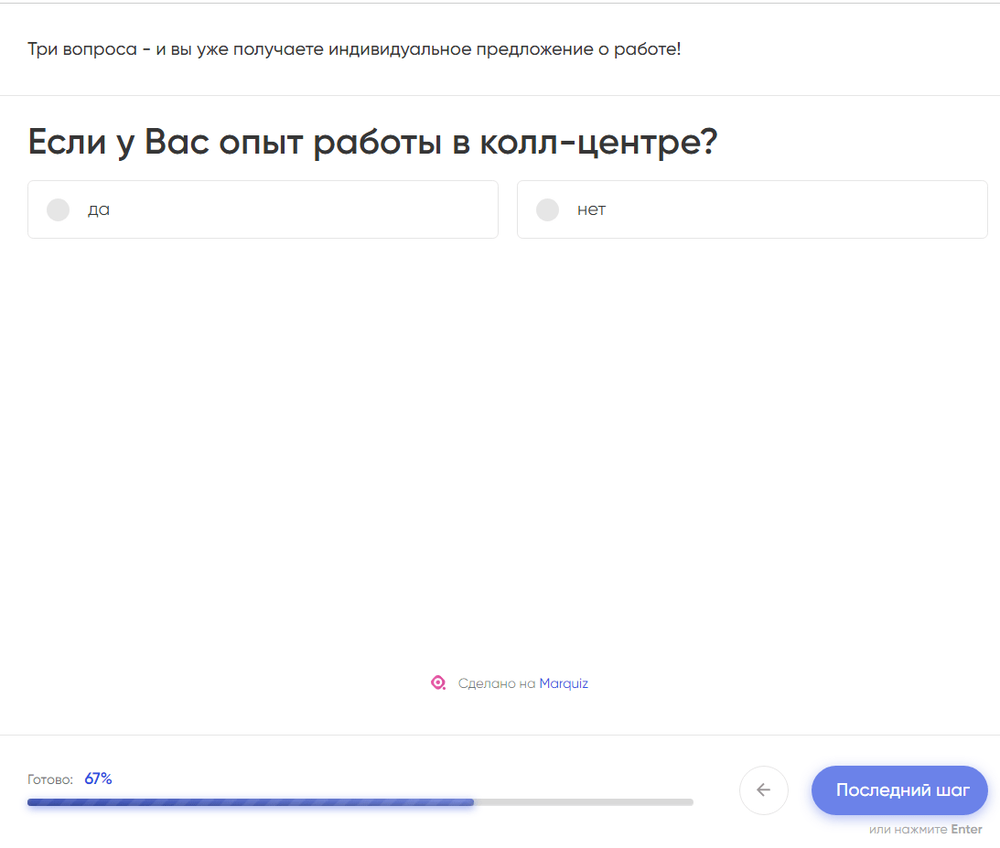The width and height of the screenshot is (1000, 848).
Task: Click the "или нажмите Enter" hint
Action: point(925,830)
